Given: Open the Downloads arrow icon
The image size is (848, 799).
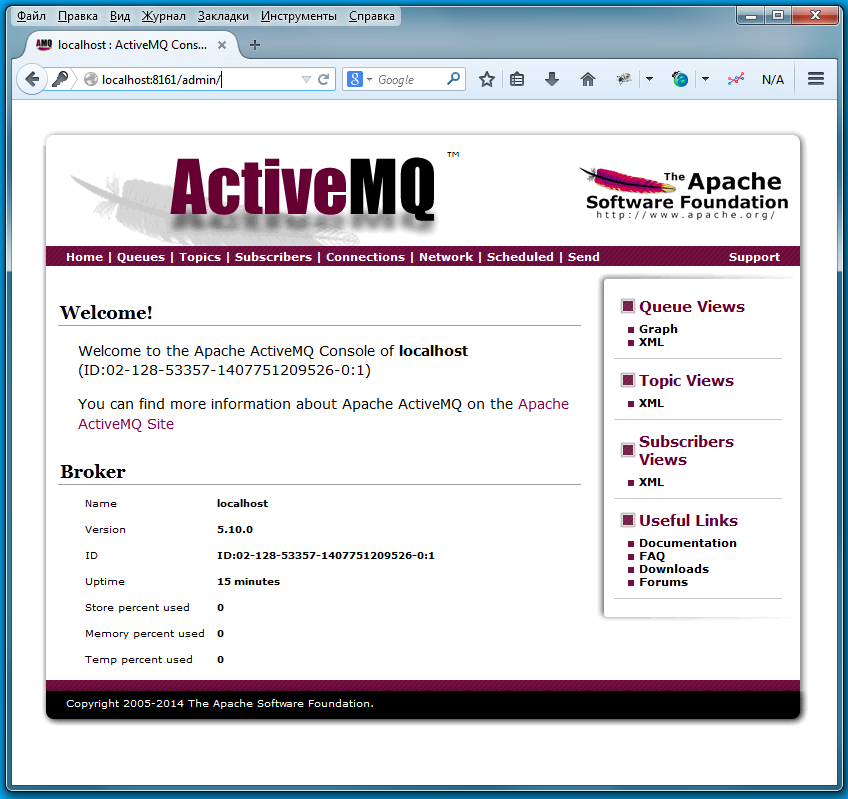Looking at the screenshot, I should point(552,80).
